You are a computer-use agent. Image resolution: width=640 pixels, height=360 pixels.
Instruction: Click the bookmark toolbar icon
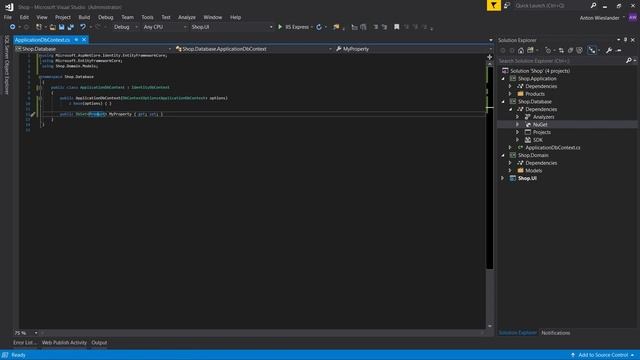pos(396,27)
